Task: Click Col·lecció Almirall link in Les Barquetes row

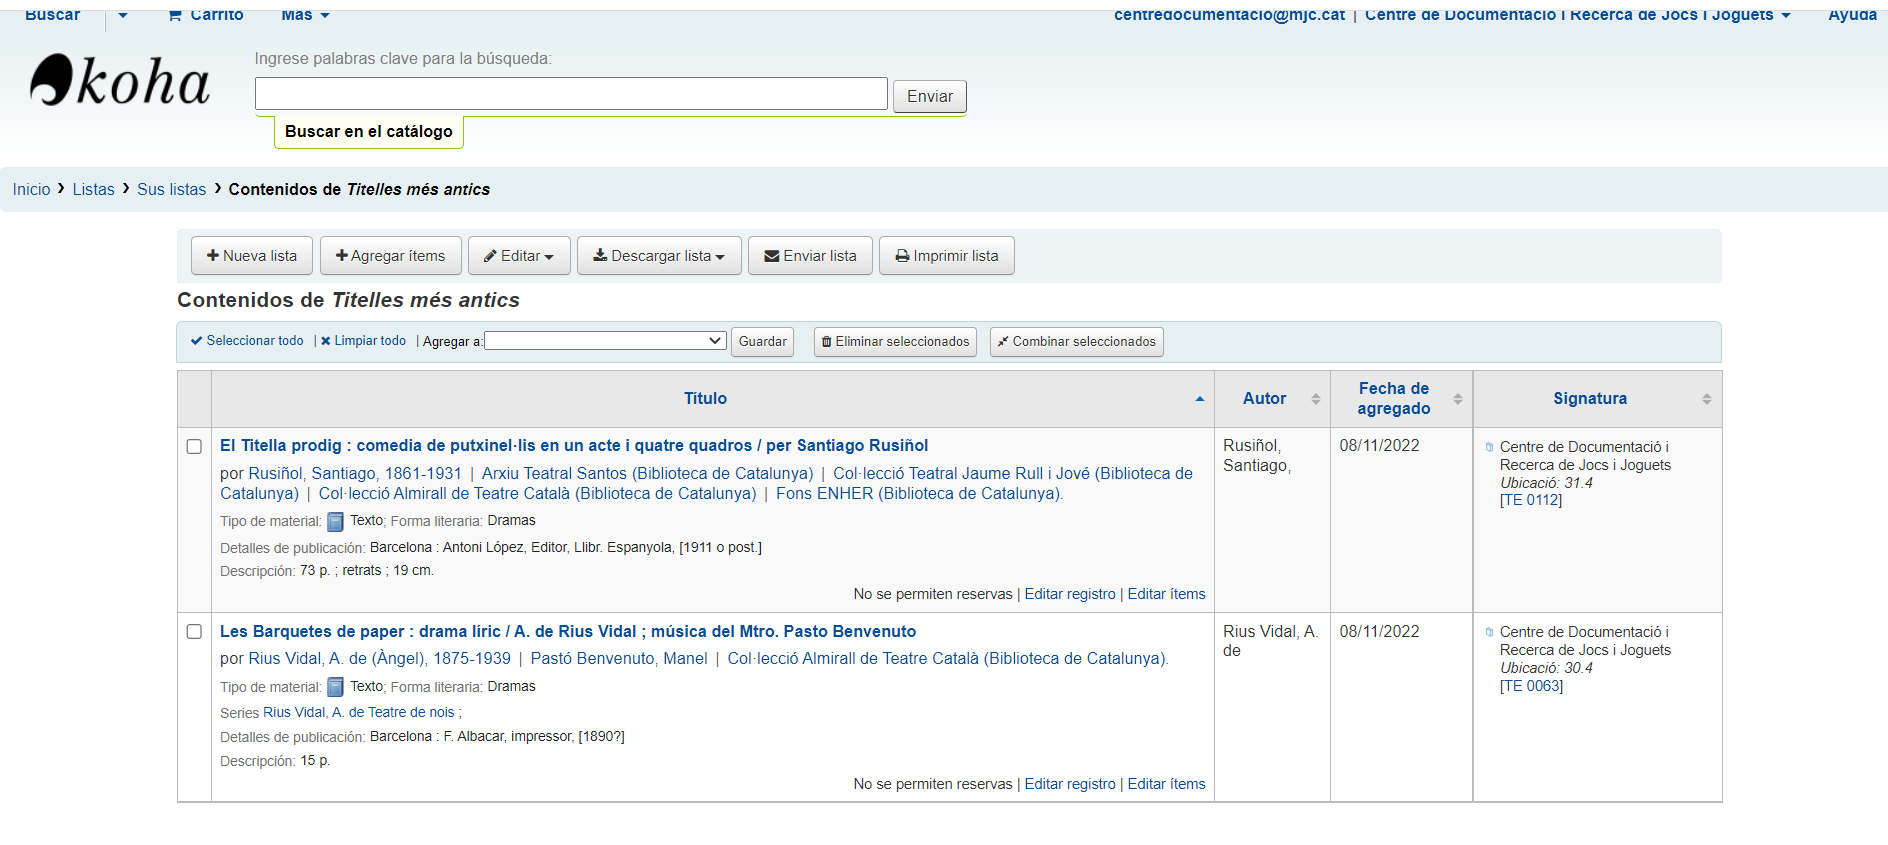Action: (x=947, y=658)
